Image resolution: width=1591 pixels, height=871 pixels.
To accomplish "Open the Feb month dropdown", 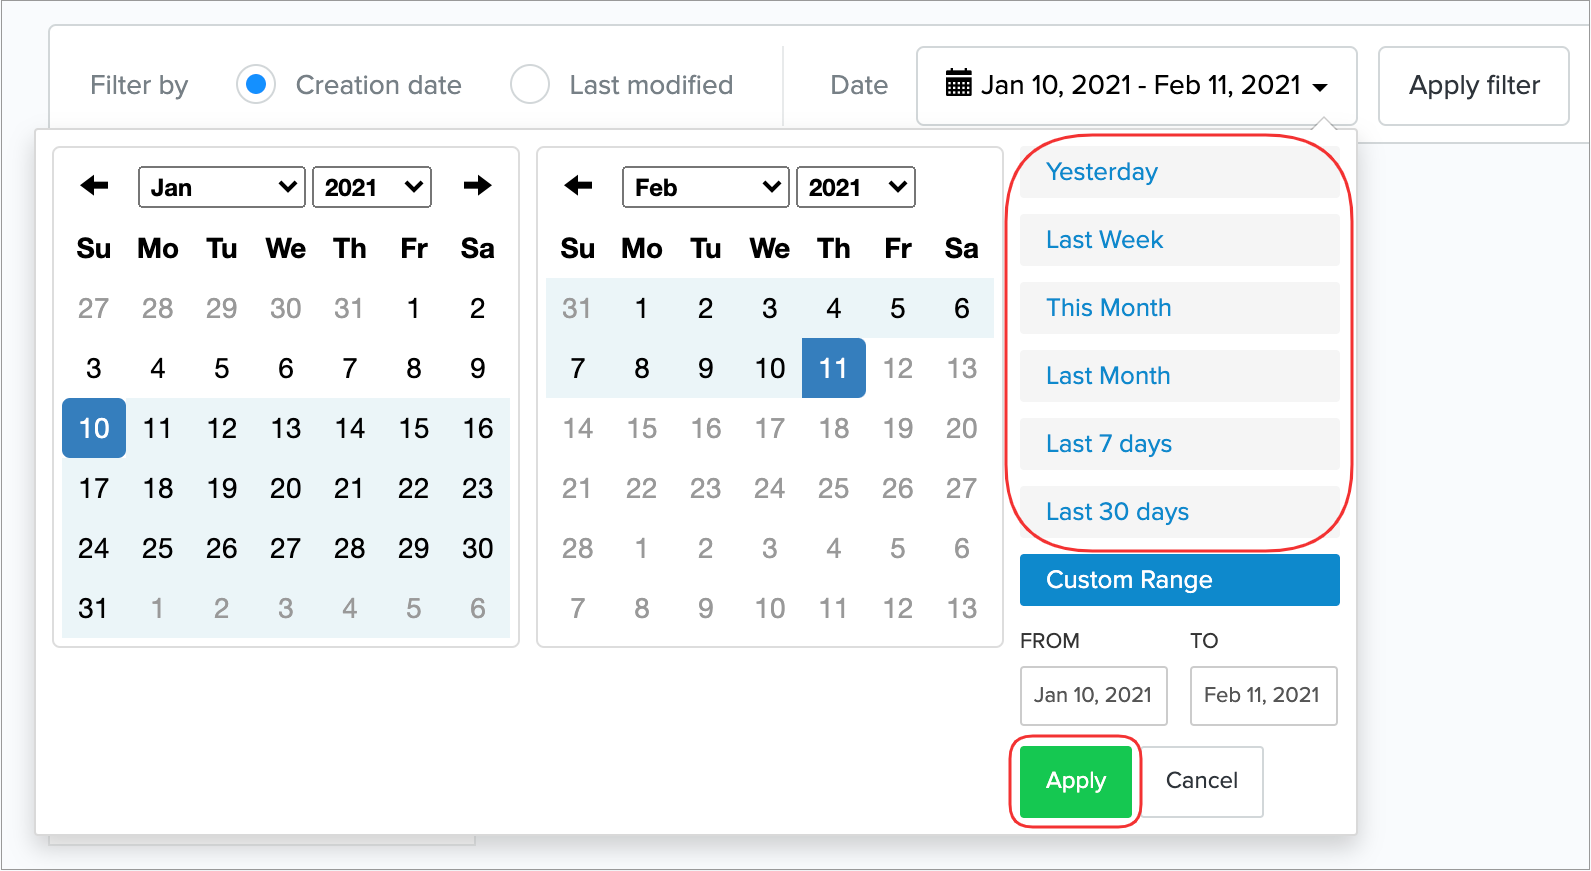I will (x=706, y=187).
